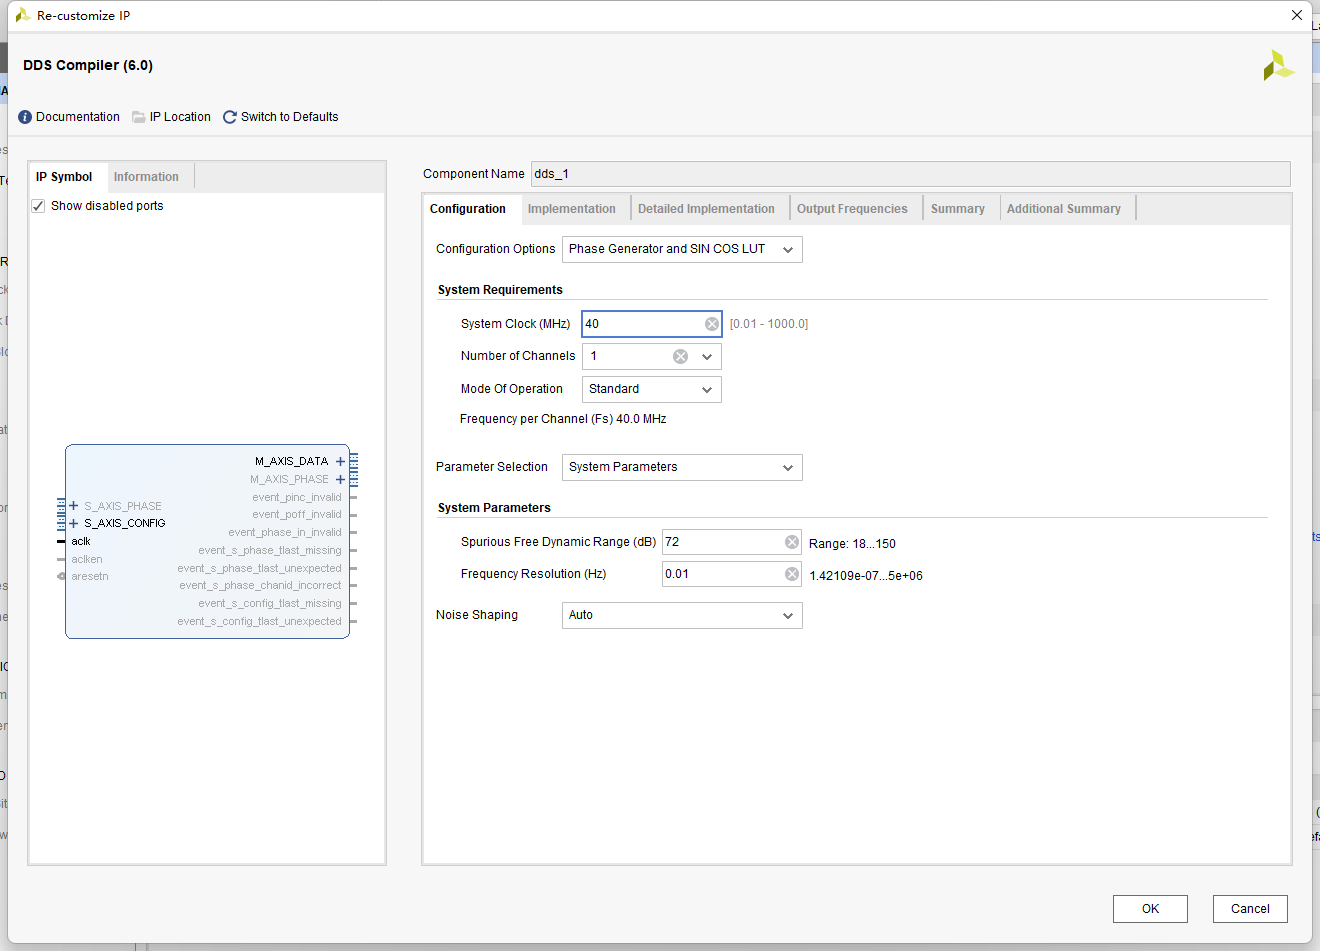The width and height of the screenshot is (1320, 951).
Task: Click the event_s_phase_chanid_incorrect port label
Action: (x=260, y=585)
